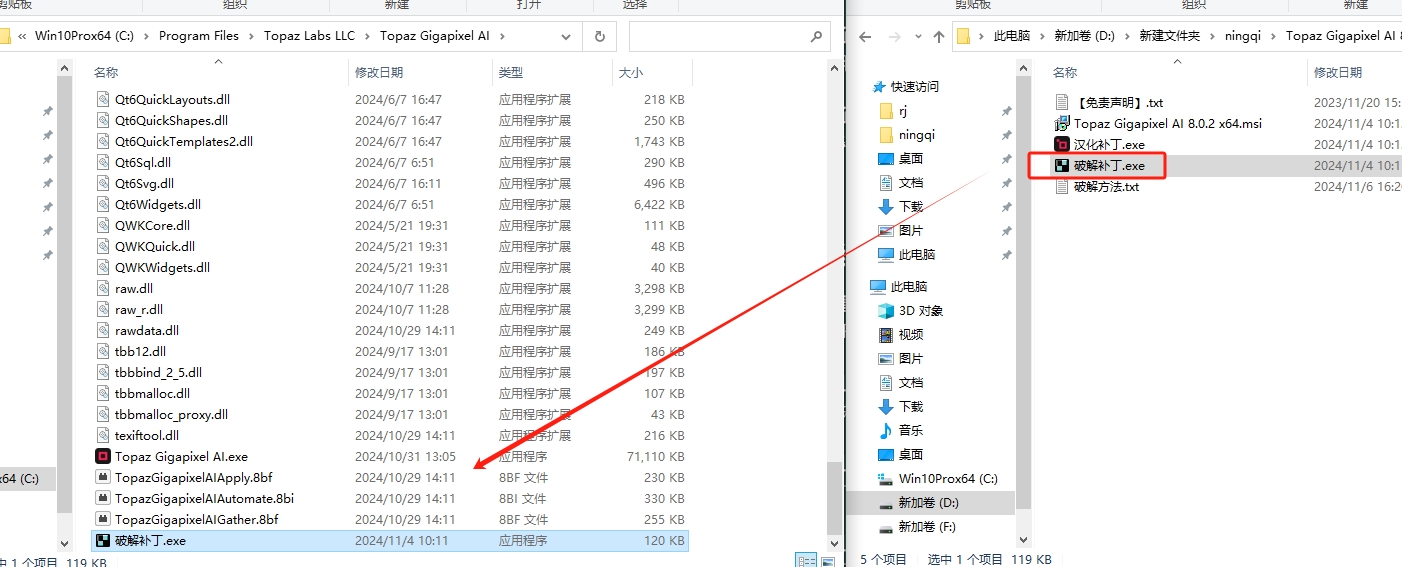Open recent locations dropdown in right window
Image resolution: width=1402 pixels, height=567 pixels.
click(918, 37)
